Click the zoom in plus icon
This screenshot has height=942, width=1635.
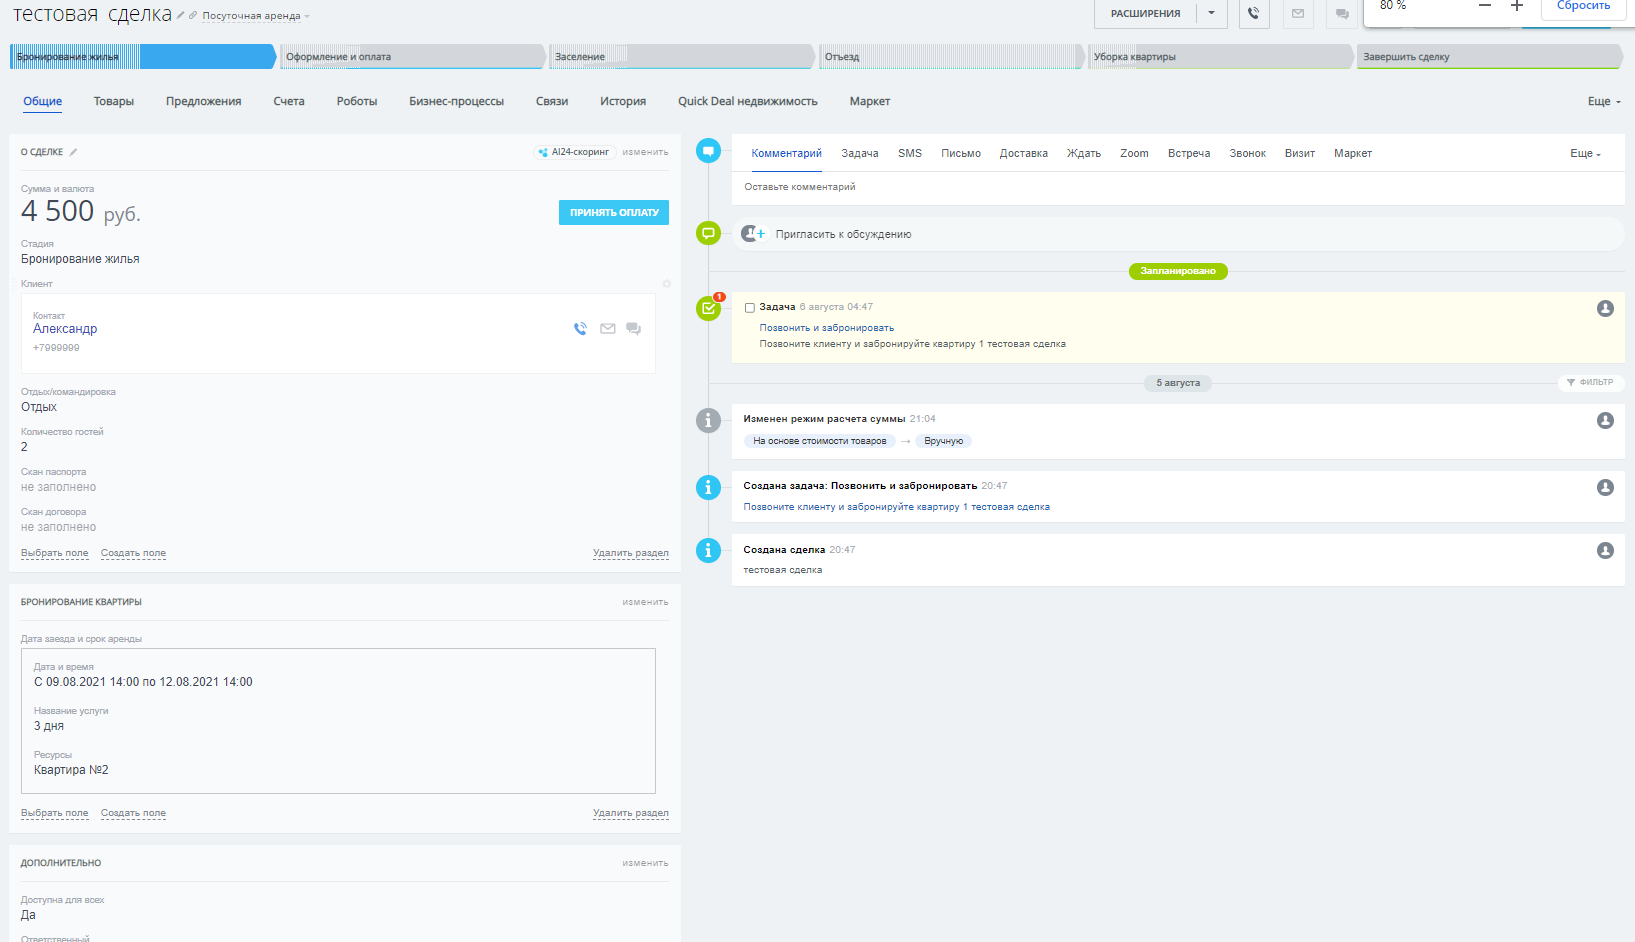pyautogui.click(x=1516, y=6)
